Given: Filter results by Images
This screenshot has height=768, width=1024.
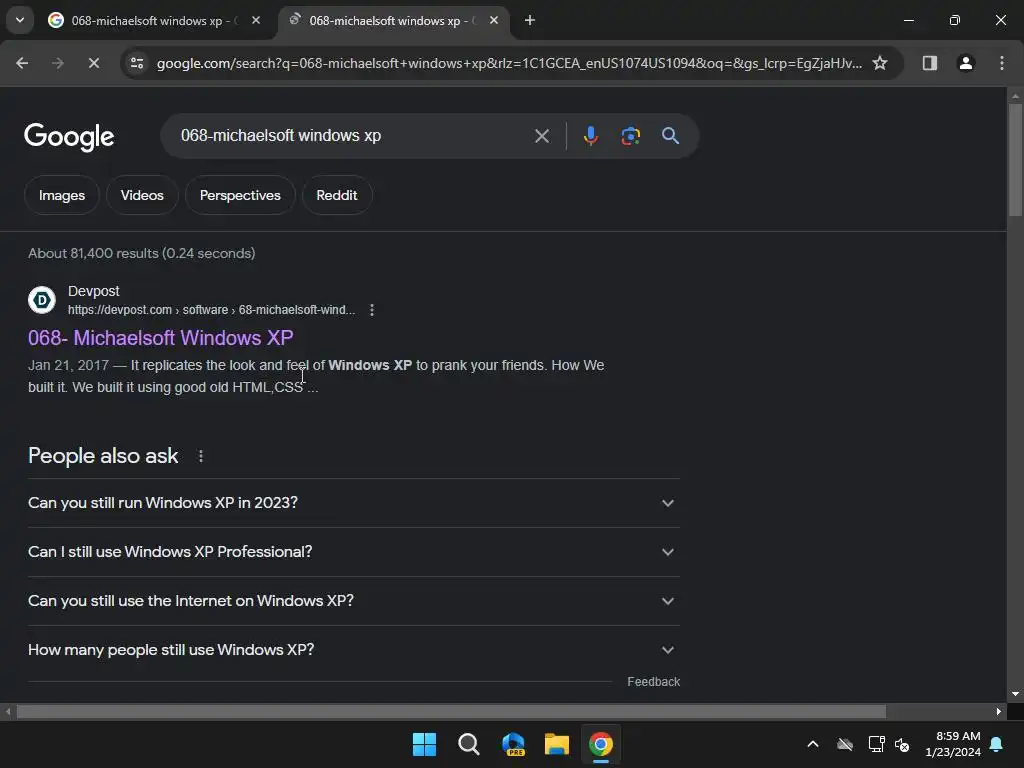Looking at the screenshot, I should (62, 195).
